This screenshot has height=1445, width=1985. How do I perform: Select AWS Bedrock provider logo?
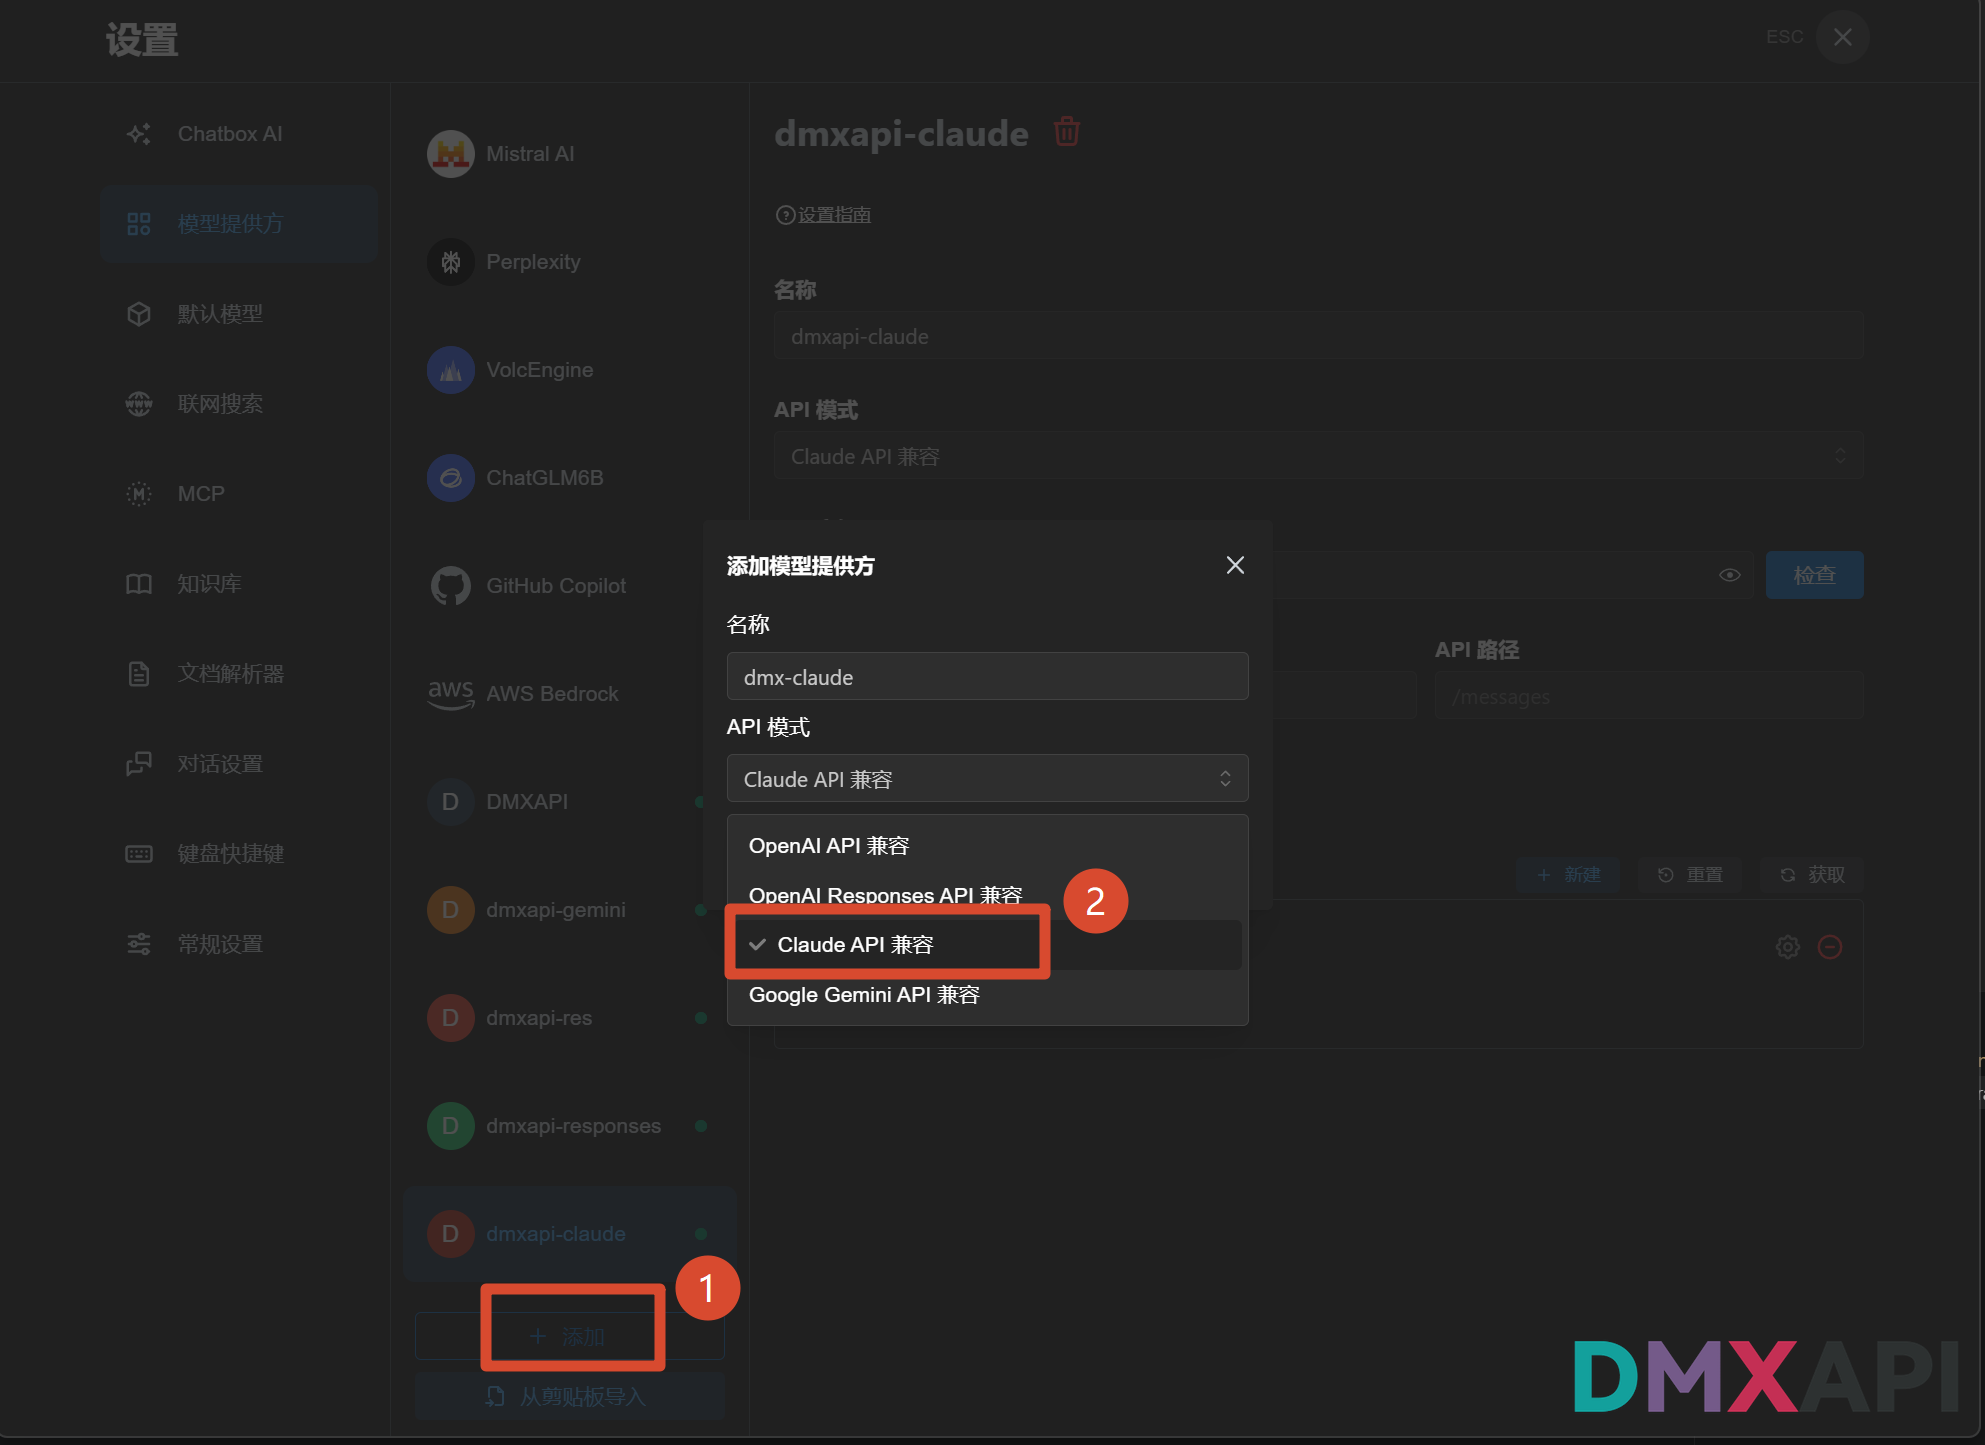pyautogui.click(x=451, y=694)
